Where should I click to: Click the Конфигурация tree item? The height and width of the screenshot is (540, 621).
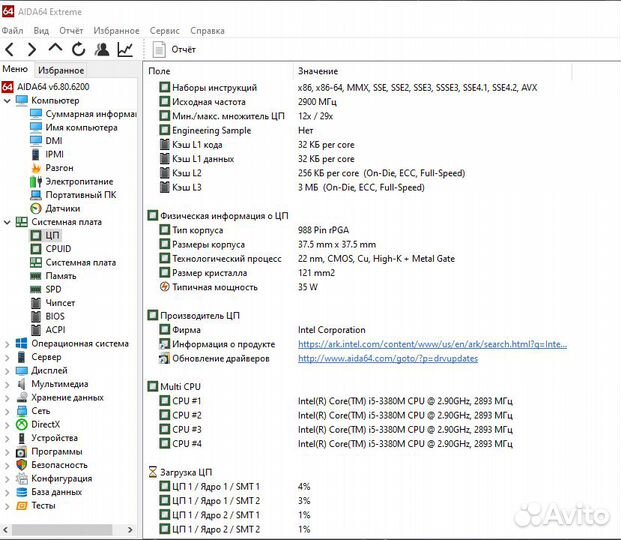pyautogui.click(x=54, y=479)
